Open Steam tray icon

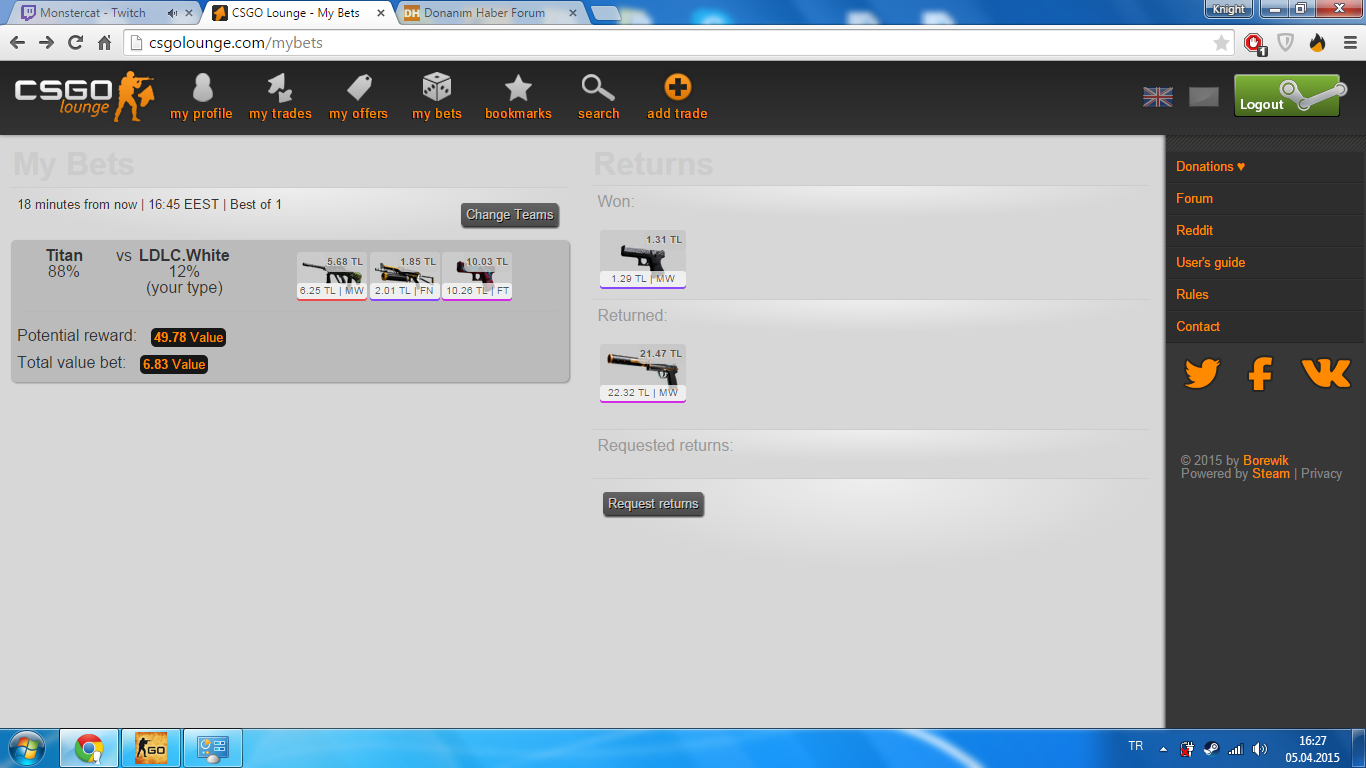pyautogui.click(x=1211, y=748)
